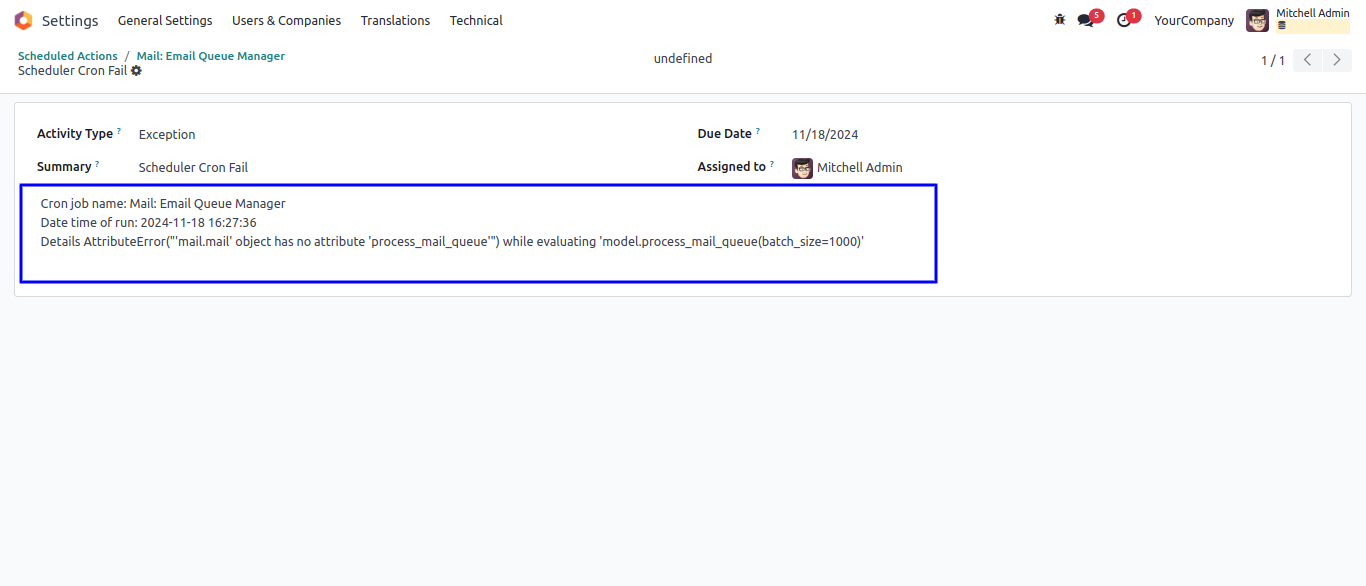Open the Activity Type field with Exception
The width and height of the screenshot is (1366, 586).
tap(167, 135)
